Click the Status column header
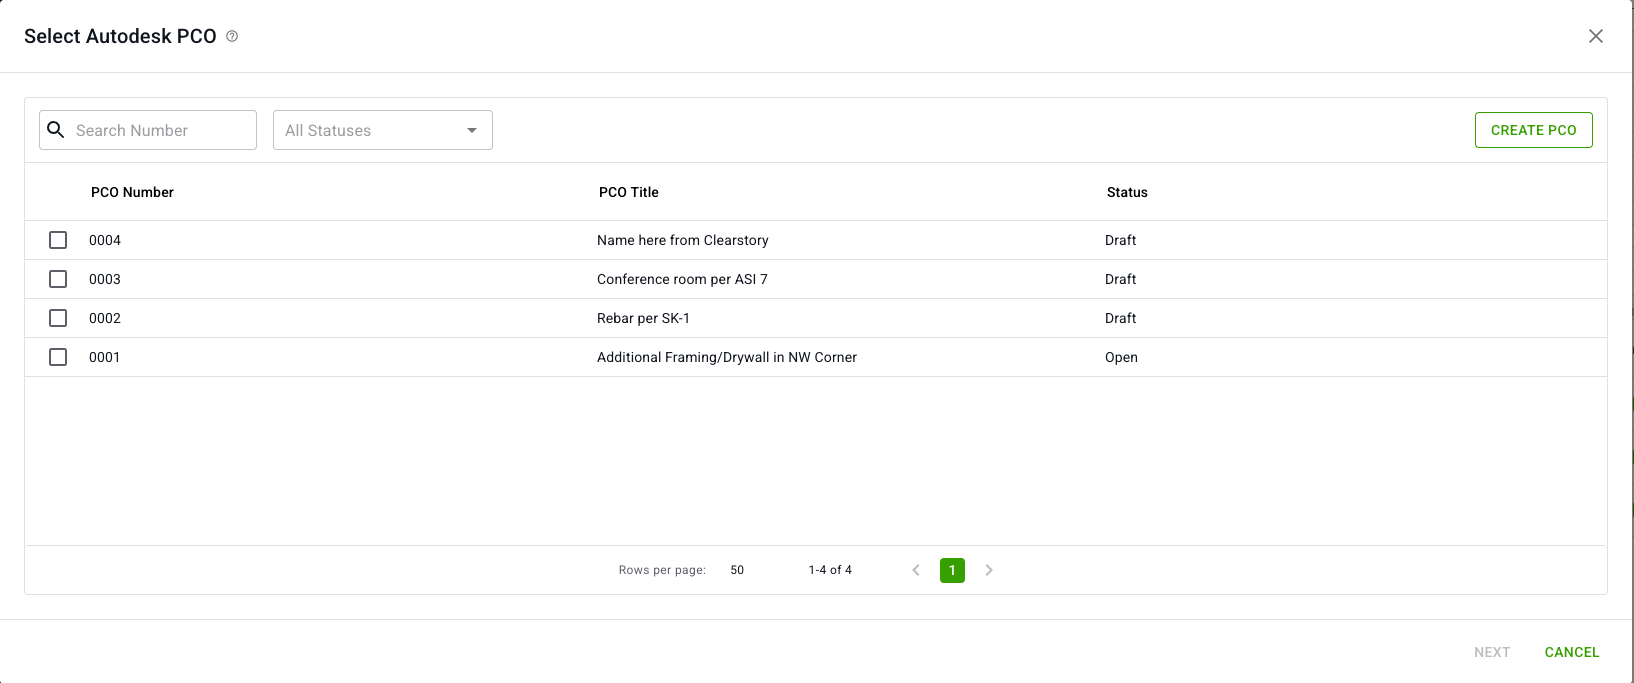 pyautogui.click(x=1126, y=192)
